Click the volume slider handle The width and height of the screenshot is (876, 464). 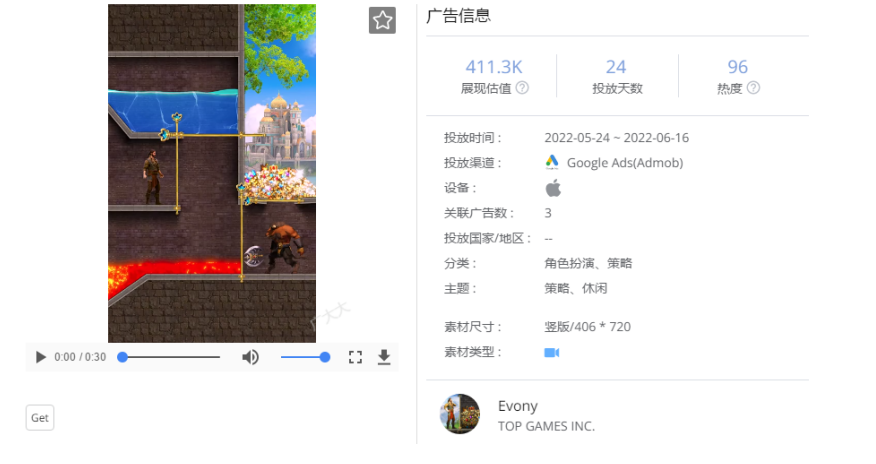pyautogui.click(x=325, y=357)
